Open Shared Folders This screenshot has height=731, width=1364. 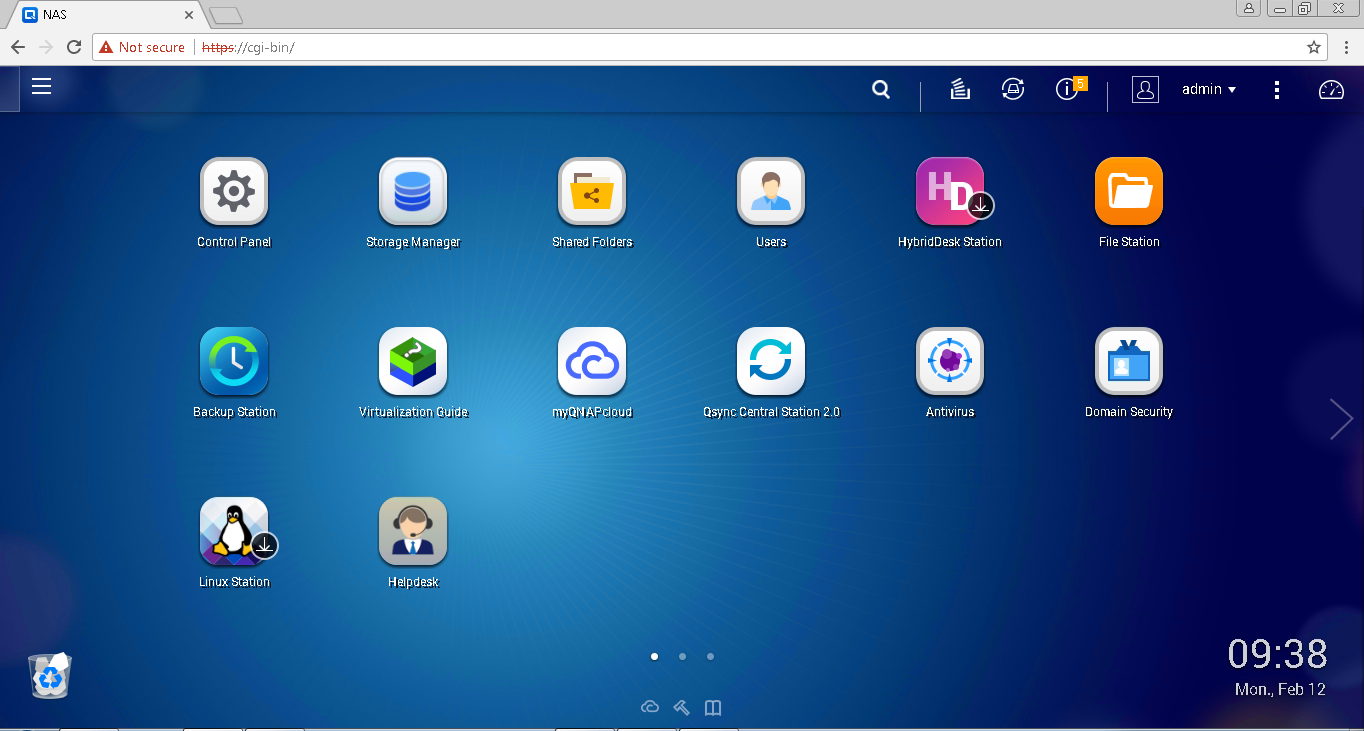(592, 191)
